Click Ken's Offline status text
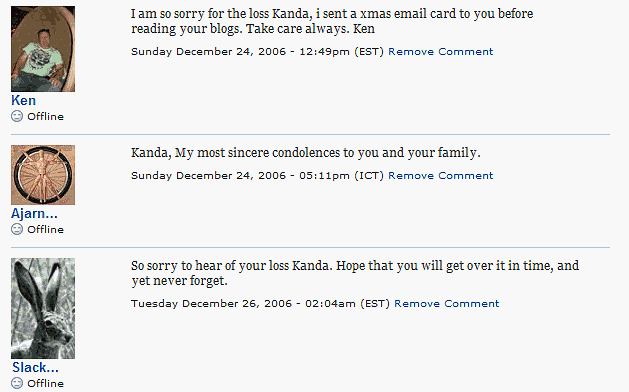The image size is (629, 392). [45, 116]
